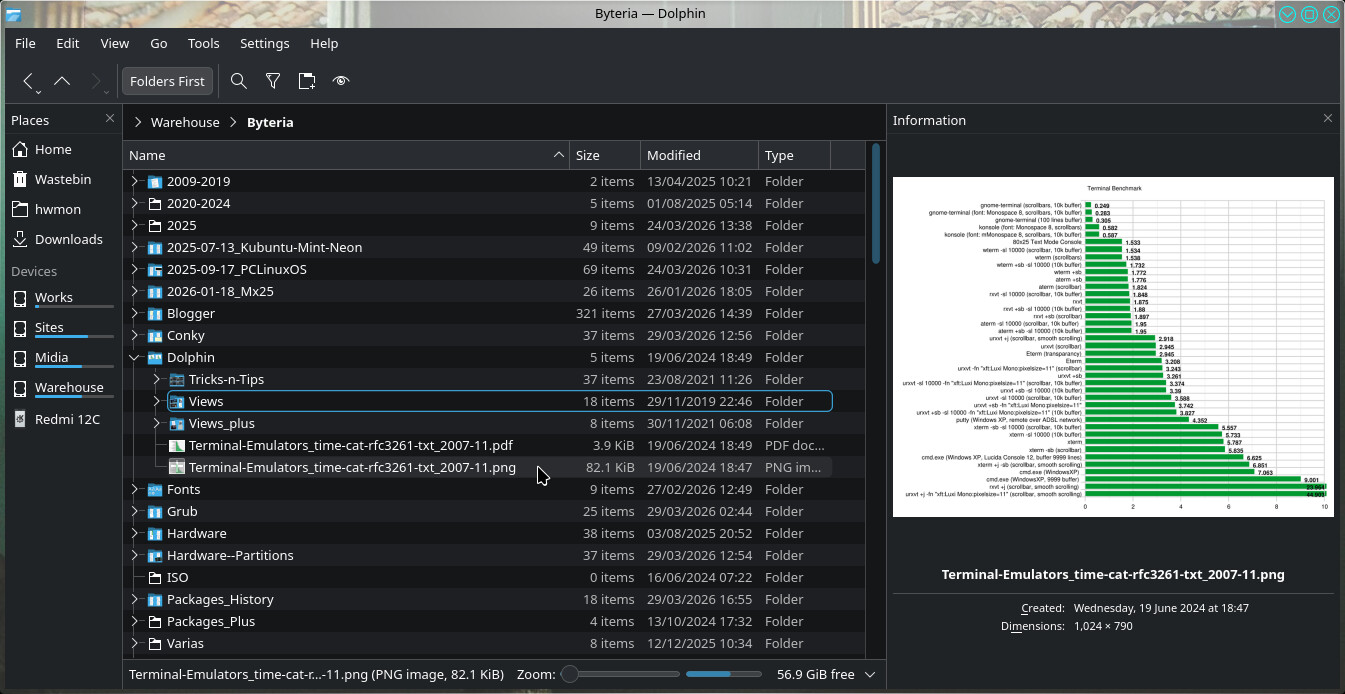Viewport: 1345px width, 694px height.
Task: Select the Redmi 12C device
Action: tap(67, 419)
